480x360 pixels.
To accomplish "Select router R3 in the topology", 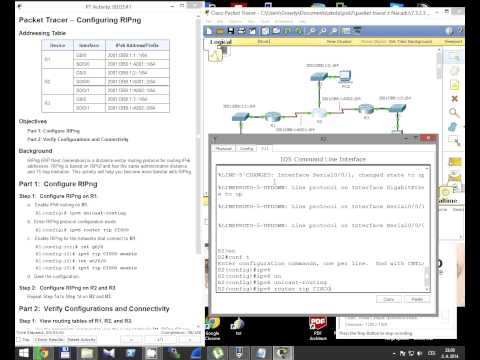I will pos(366,109).
